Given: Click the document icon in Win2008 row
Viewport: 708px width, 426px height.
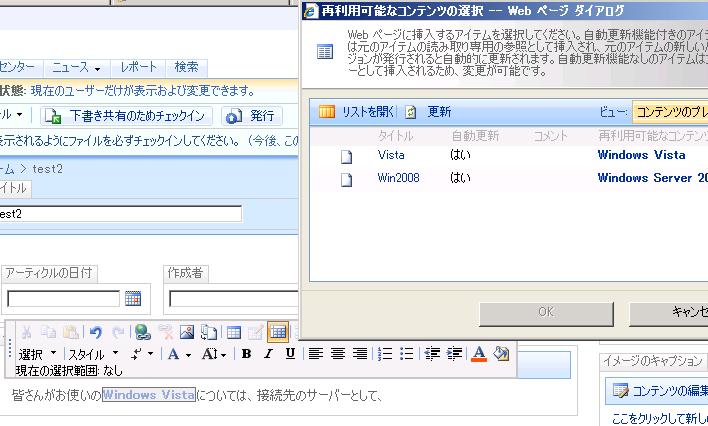Looking at the screenshot, I should pos(346,179).
